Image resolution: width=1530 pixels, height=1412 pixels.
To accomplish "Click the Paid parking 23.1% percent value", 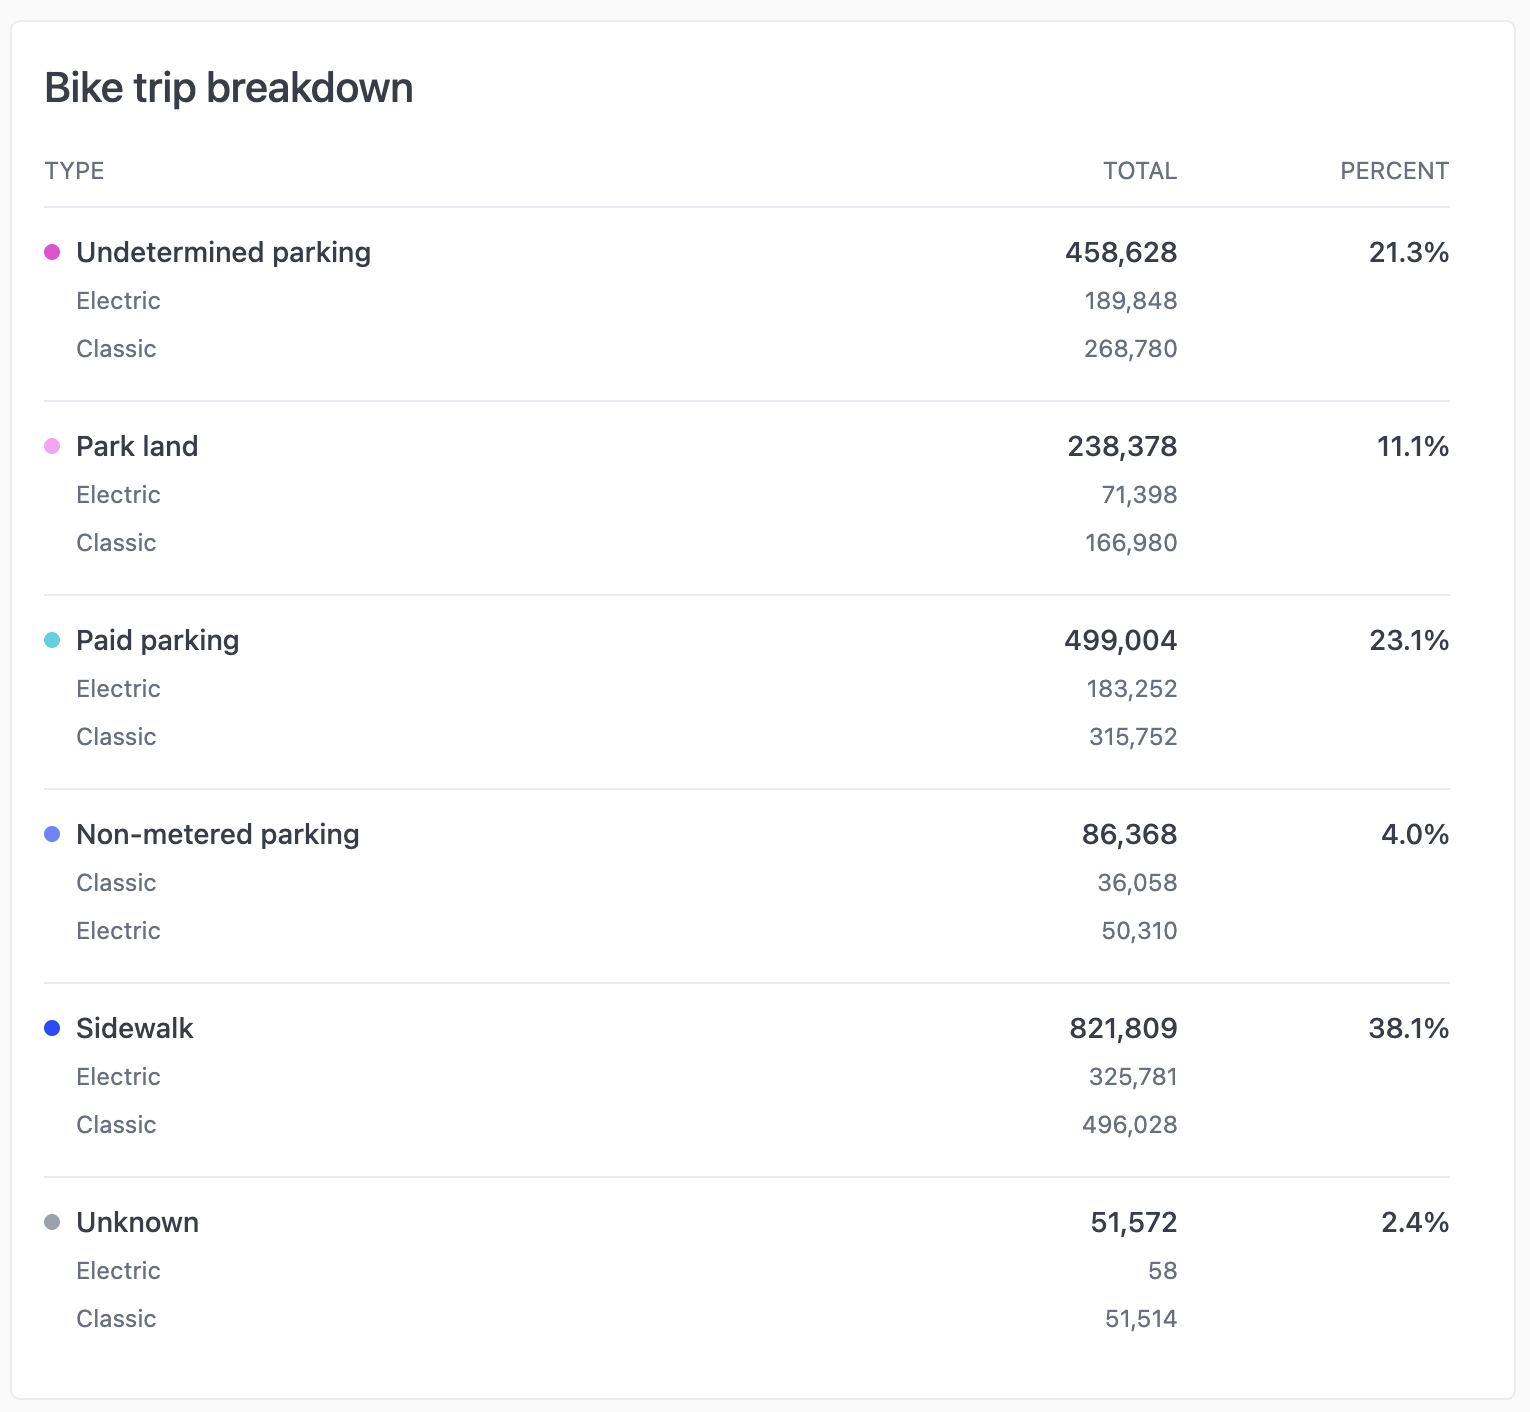I will click(x=1408, y=640).
